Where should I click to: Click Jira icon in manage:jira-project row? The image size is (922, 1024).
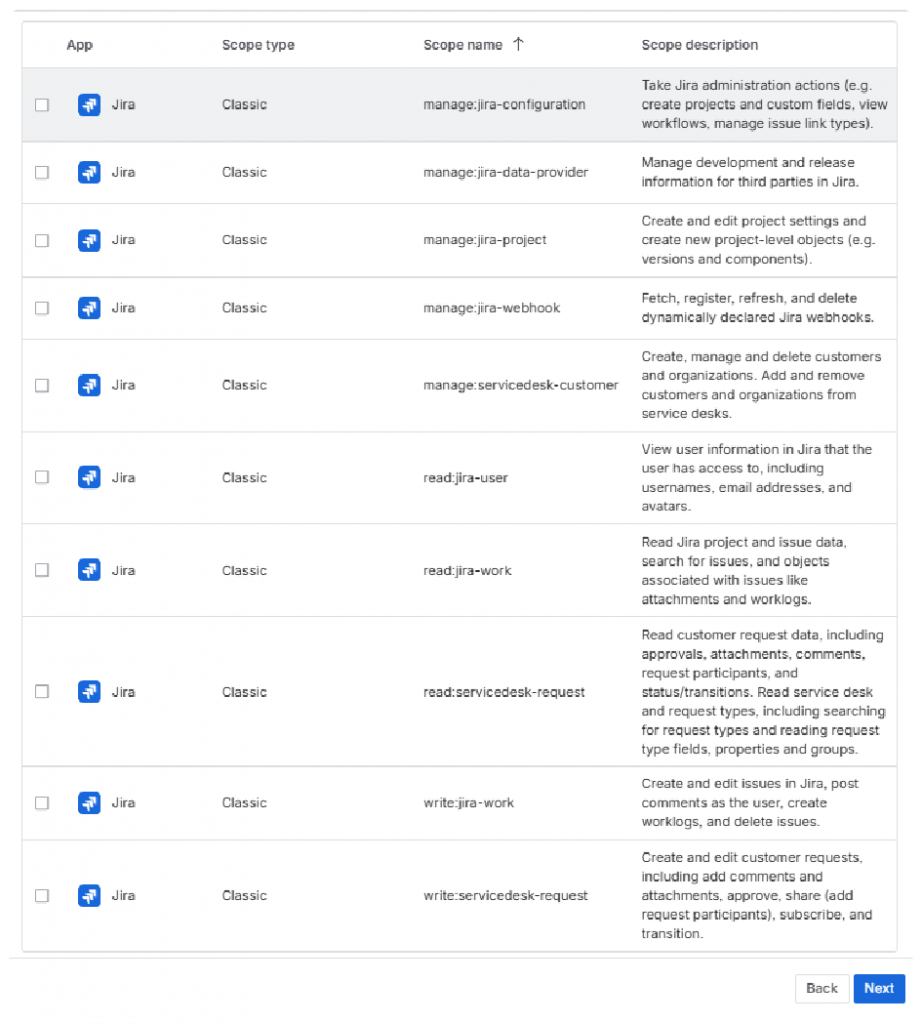[x=89, y=240]
